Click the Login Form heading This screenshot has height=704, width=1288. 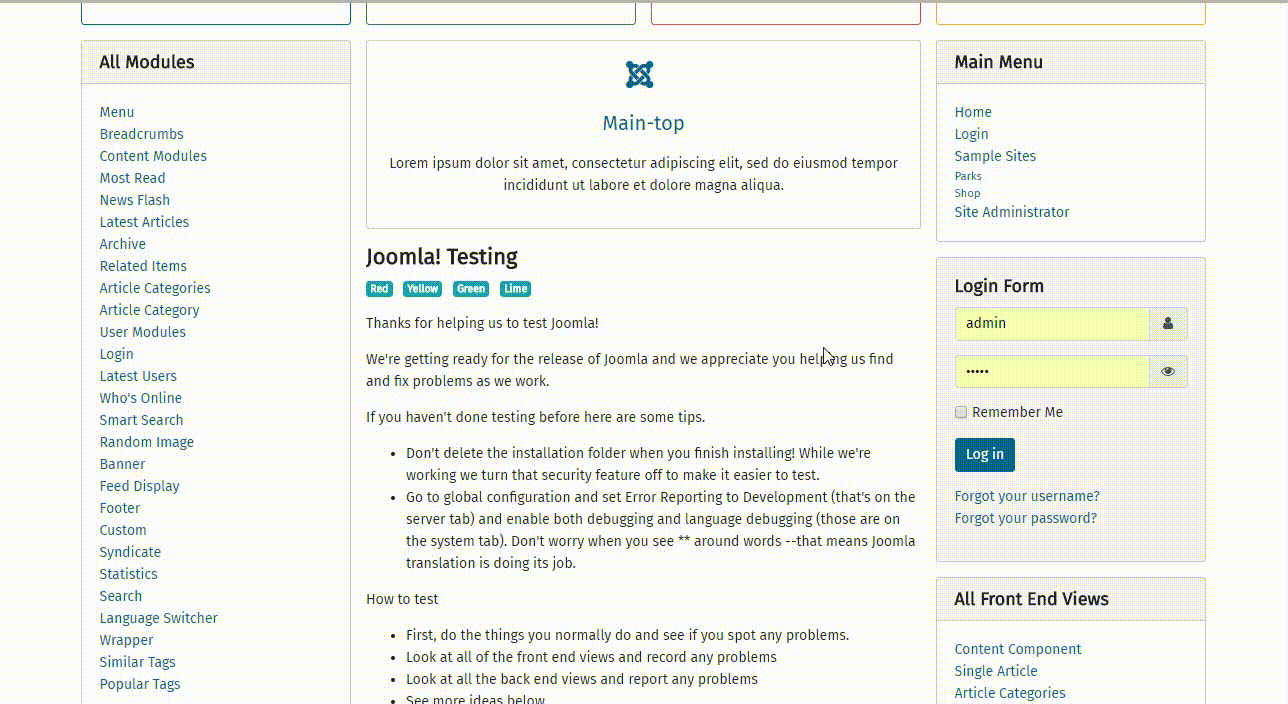pyautogui.click(x=999, y=286)
